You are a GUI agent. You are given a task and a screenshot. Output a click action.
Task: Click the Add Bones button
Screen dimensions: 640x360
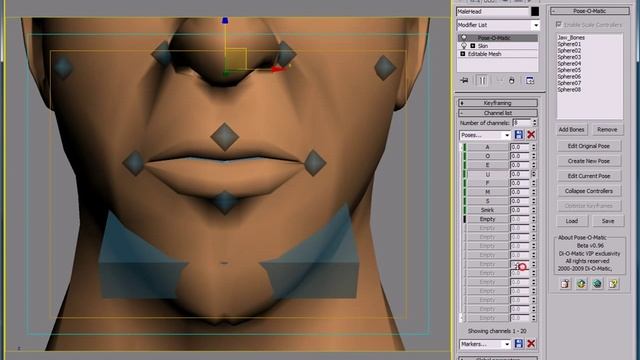coord(571,129)
